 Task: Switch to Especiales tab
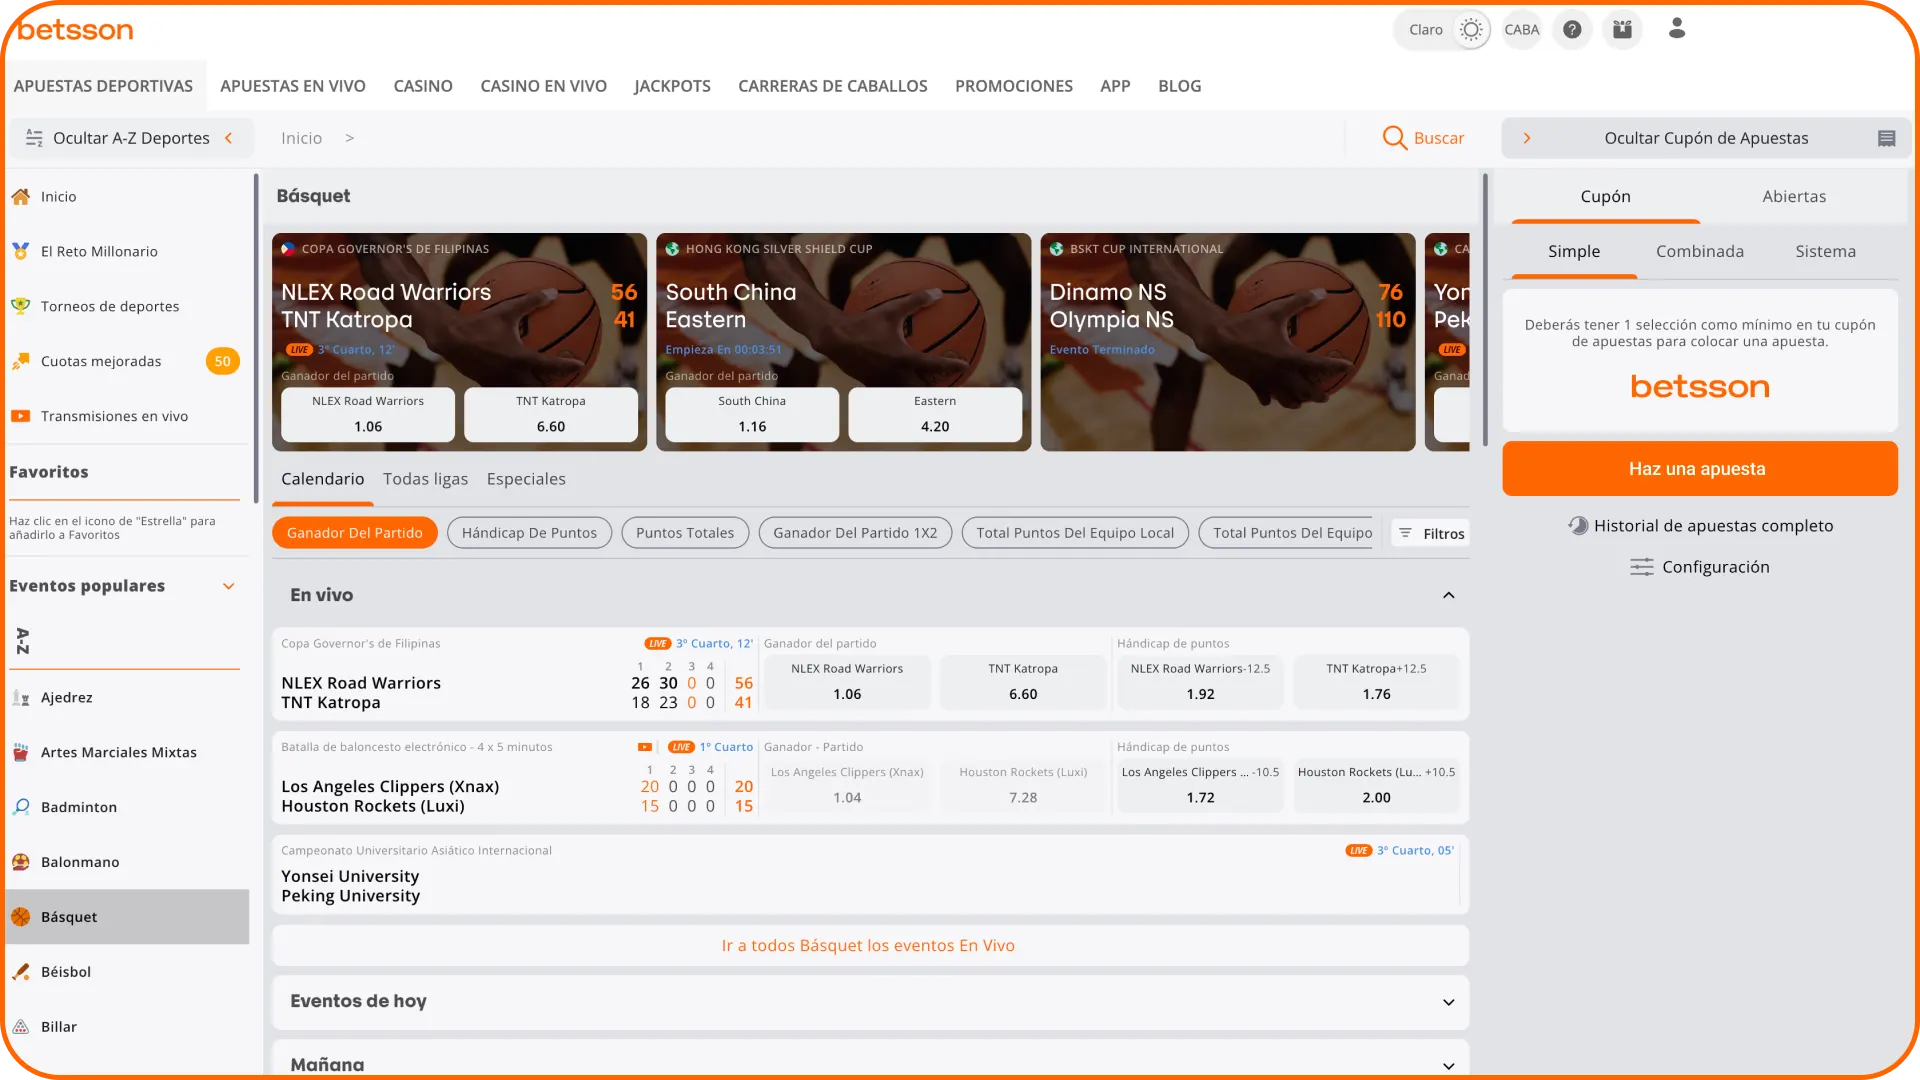526,479
